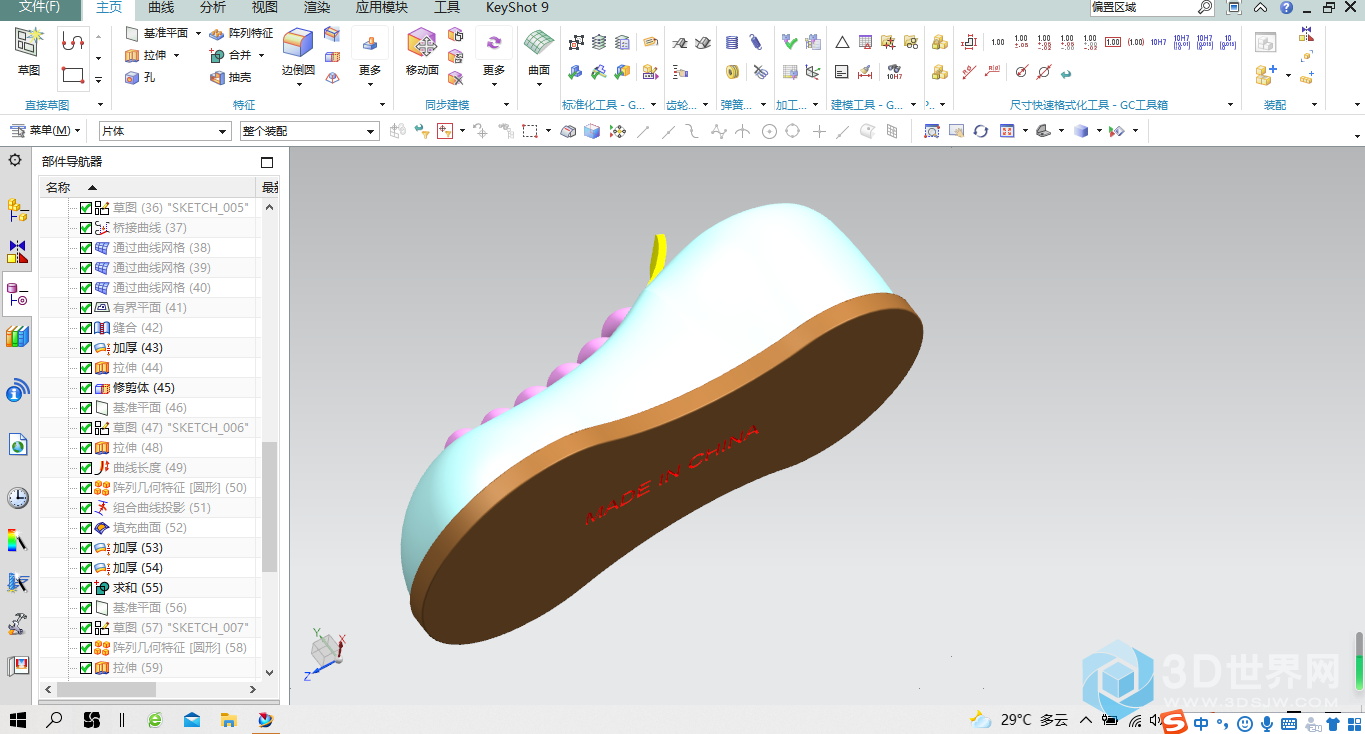This screenshot has width=1365, height=734.
Task: Click the 名称 column header
Action: click(149, 187)
